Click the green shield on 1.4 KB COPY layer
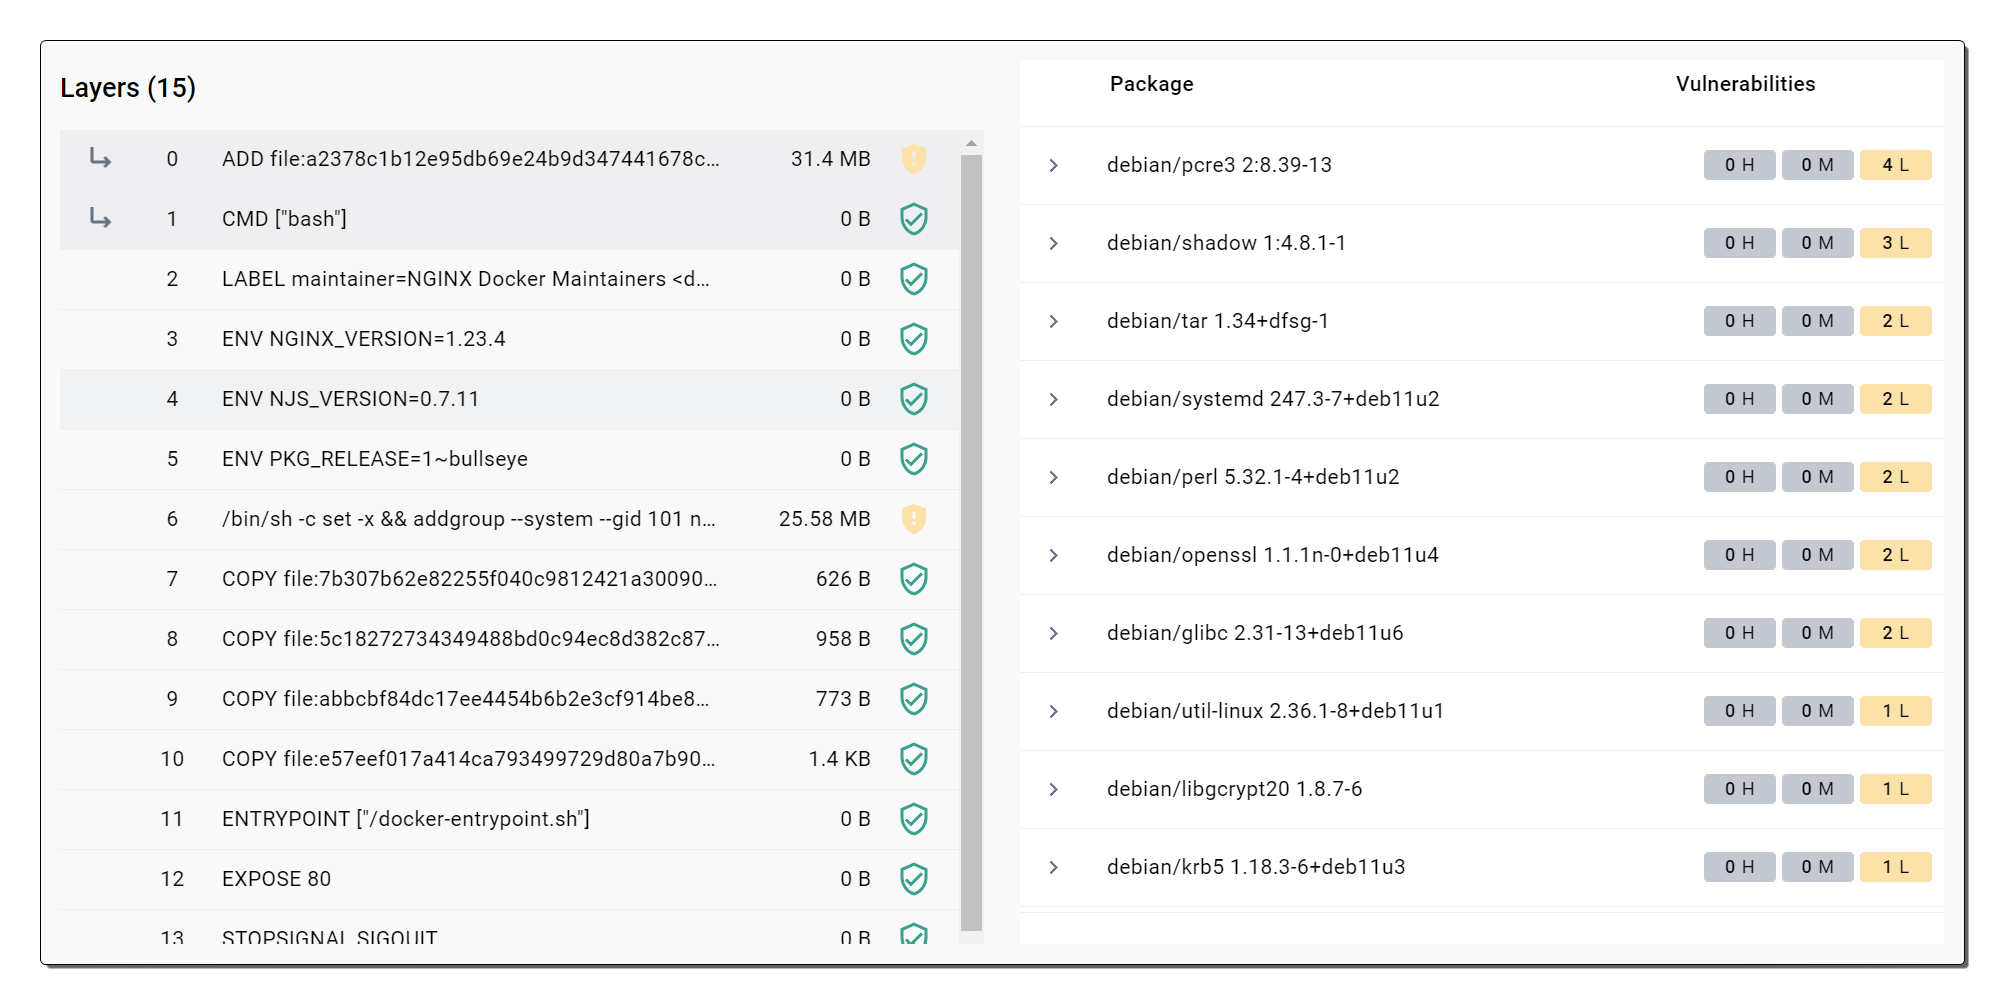The image size is (2004, 1004). [913, 759]
